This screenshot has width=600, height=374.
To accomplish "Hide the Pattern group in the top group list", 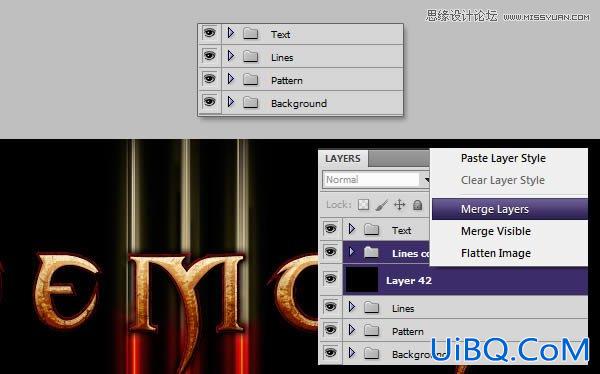I will click(x=209, y=79).
